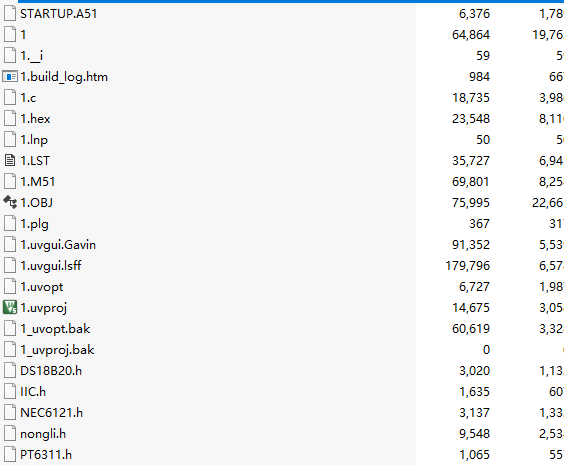The image size is (564, 465).
Task: Select the 1.c source file name
Action: click(x=28, y=98)
